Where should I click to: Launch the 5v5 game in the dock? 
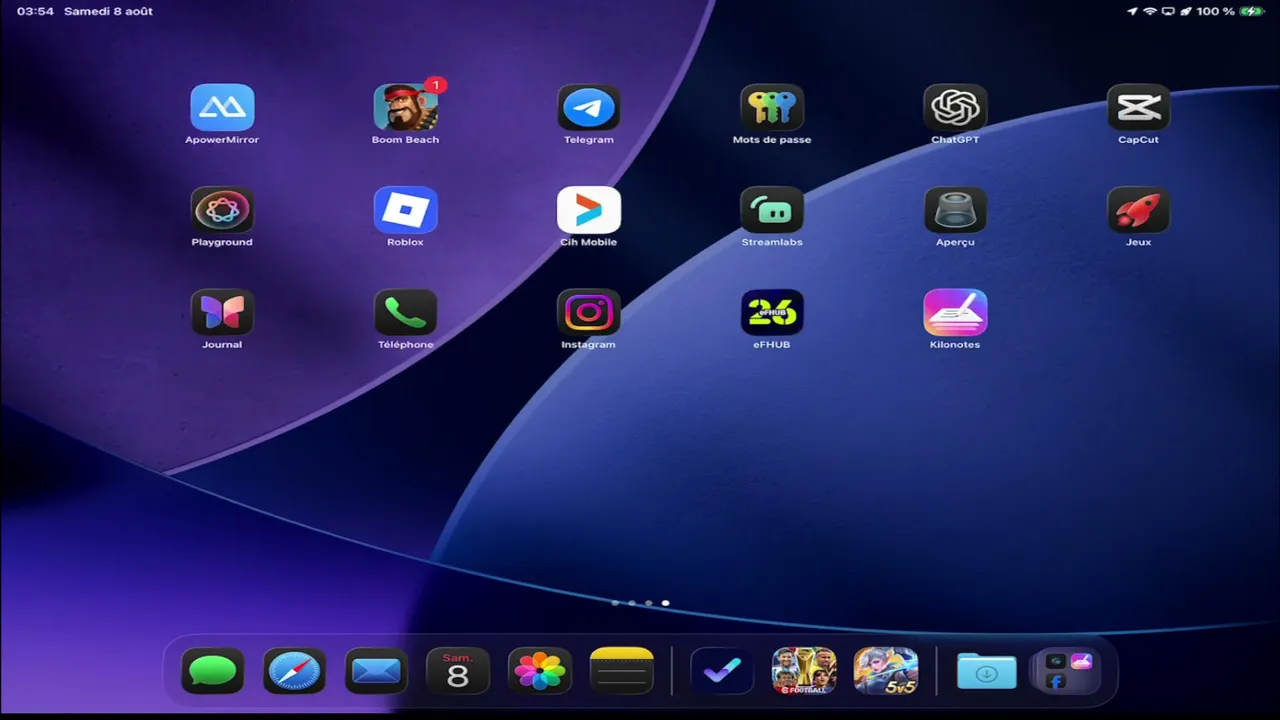point(886,671)
